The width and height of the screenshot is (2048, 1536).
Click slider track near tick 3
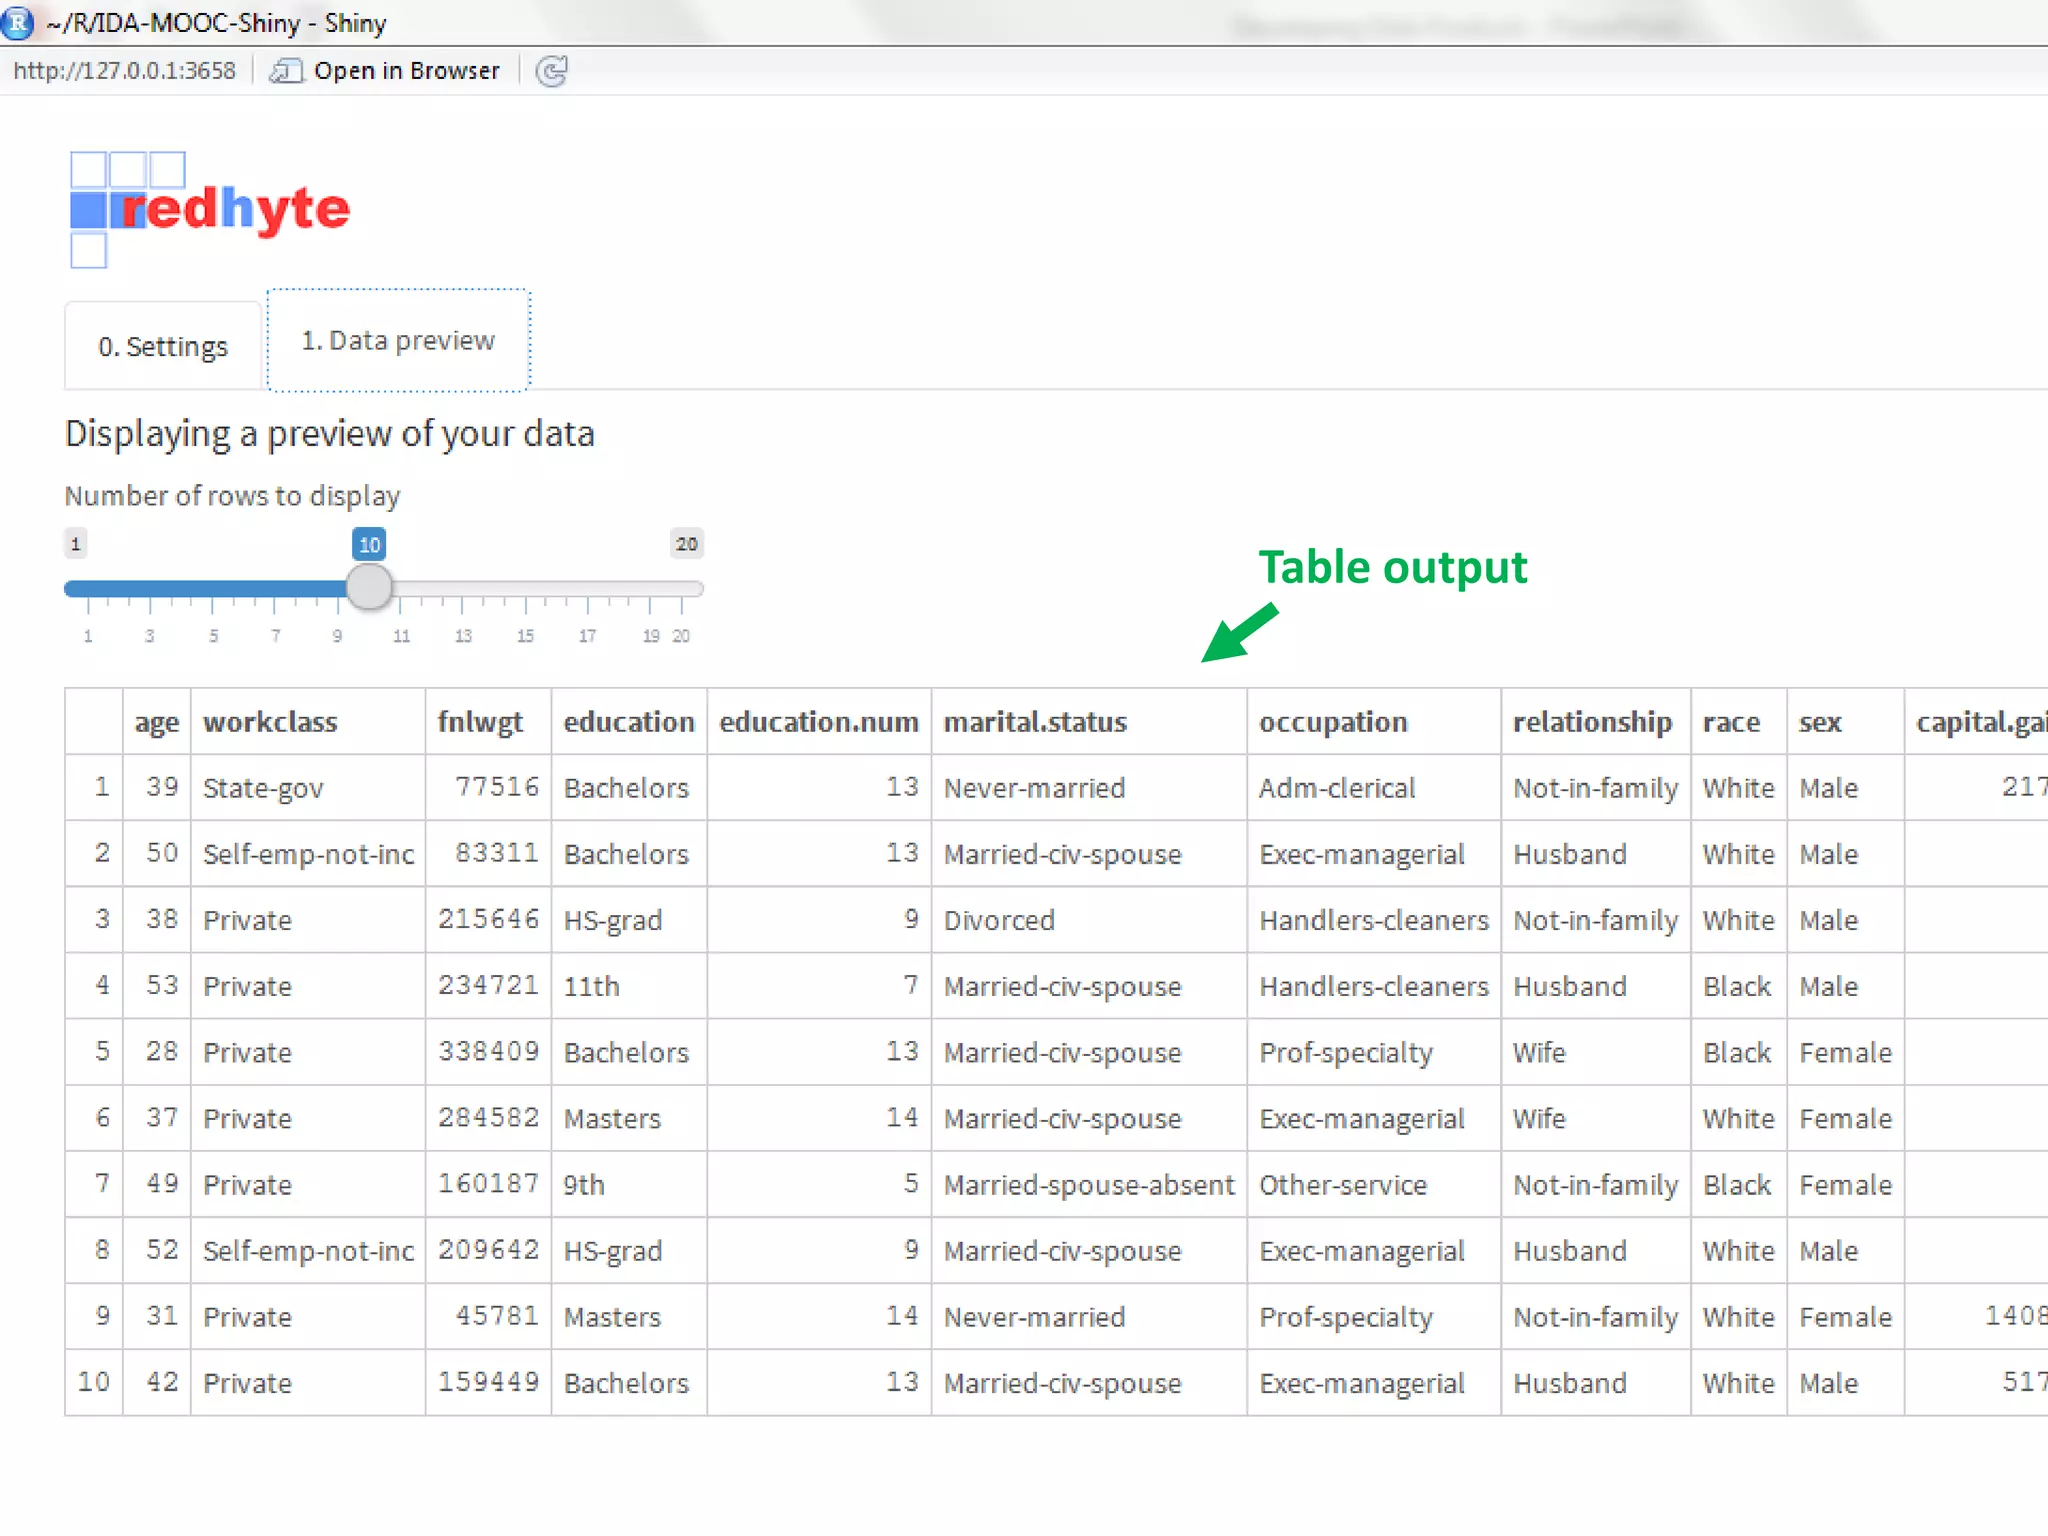[x=150, y=588]
